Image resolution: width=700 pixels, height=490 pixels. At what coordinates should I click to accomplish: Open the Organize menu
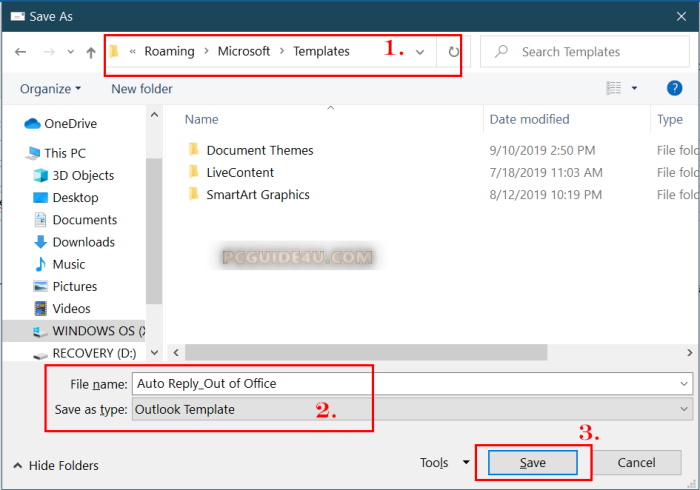pos(50,89)
